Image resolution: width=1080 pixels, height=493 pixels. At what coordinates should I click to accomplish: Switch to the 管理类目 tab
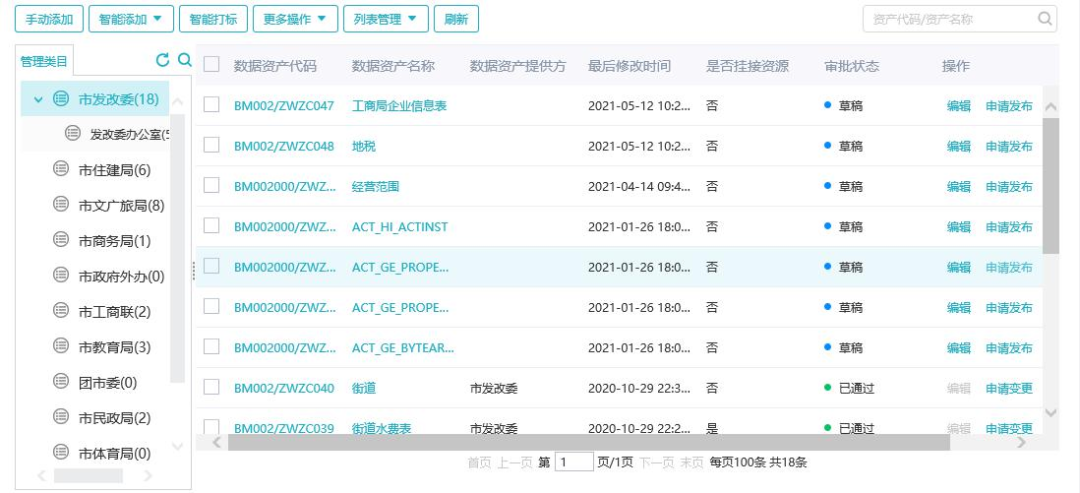coord(44,61)
